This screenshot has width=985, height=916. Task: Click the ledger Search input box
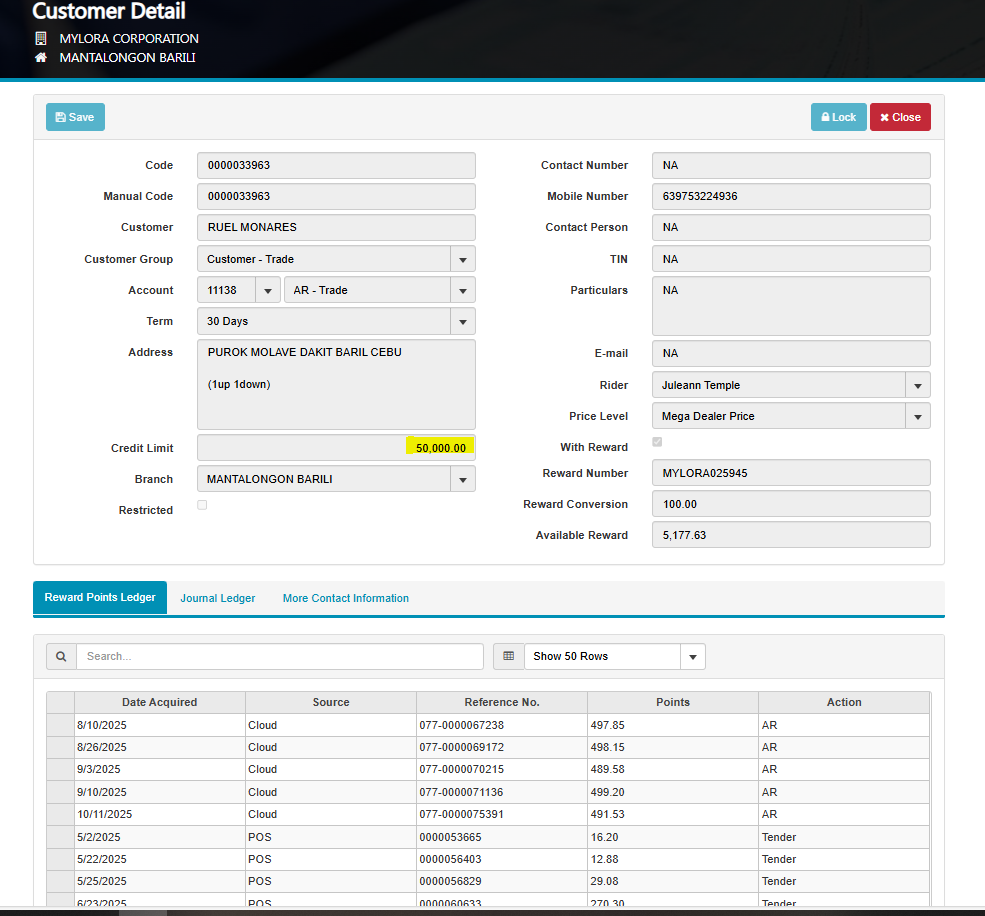pyautogui.click(x=279, y=657)
